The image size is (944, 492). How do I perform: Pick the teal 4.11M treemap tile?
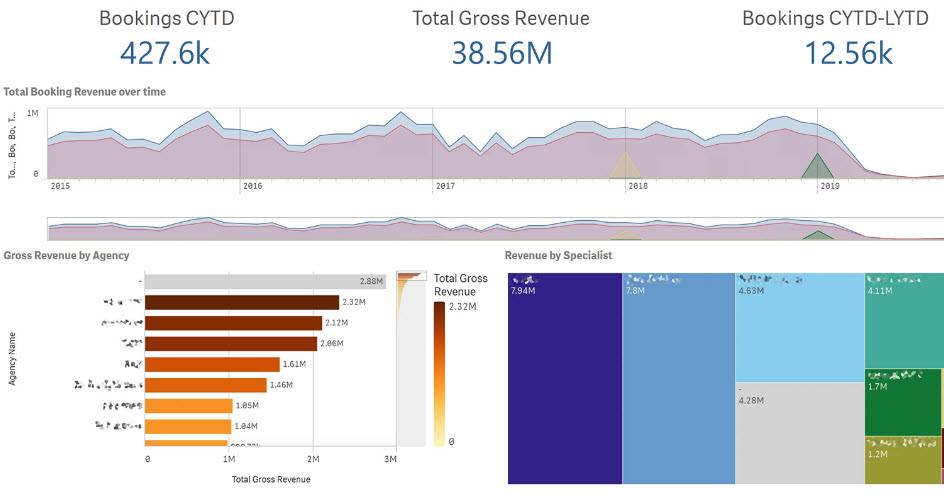(x=903, y=320)
